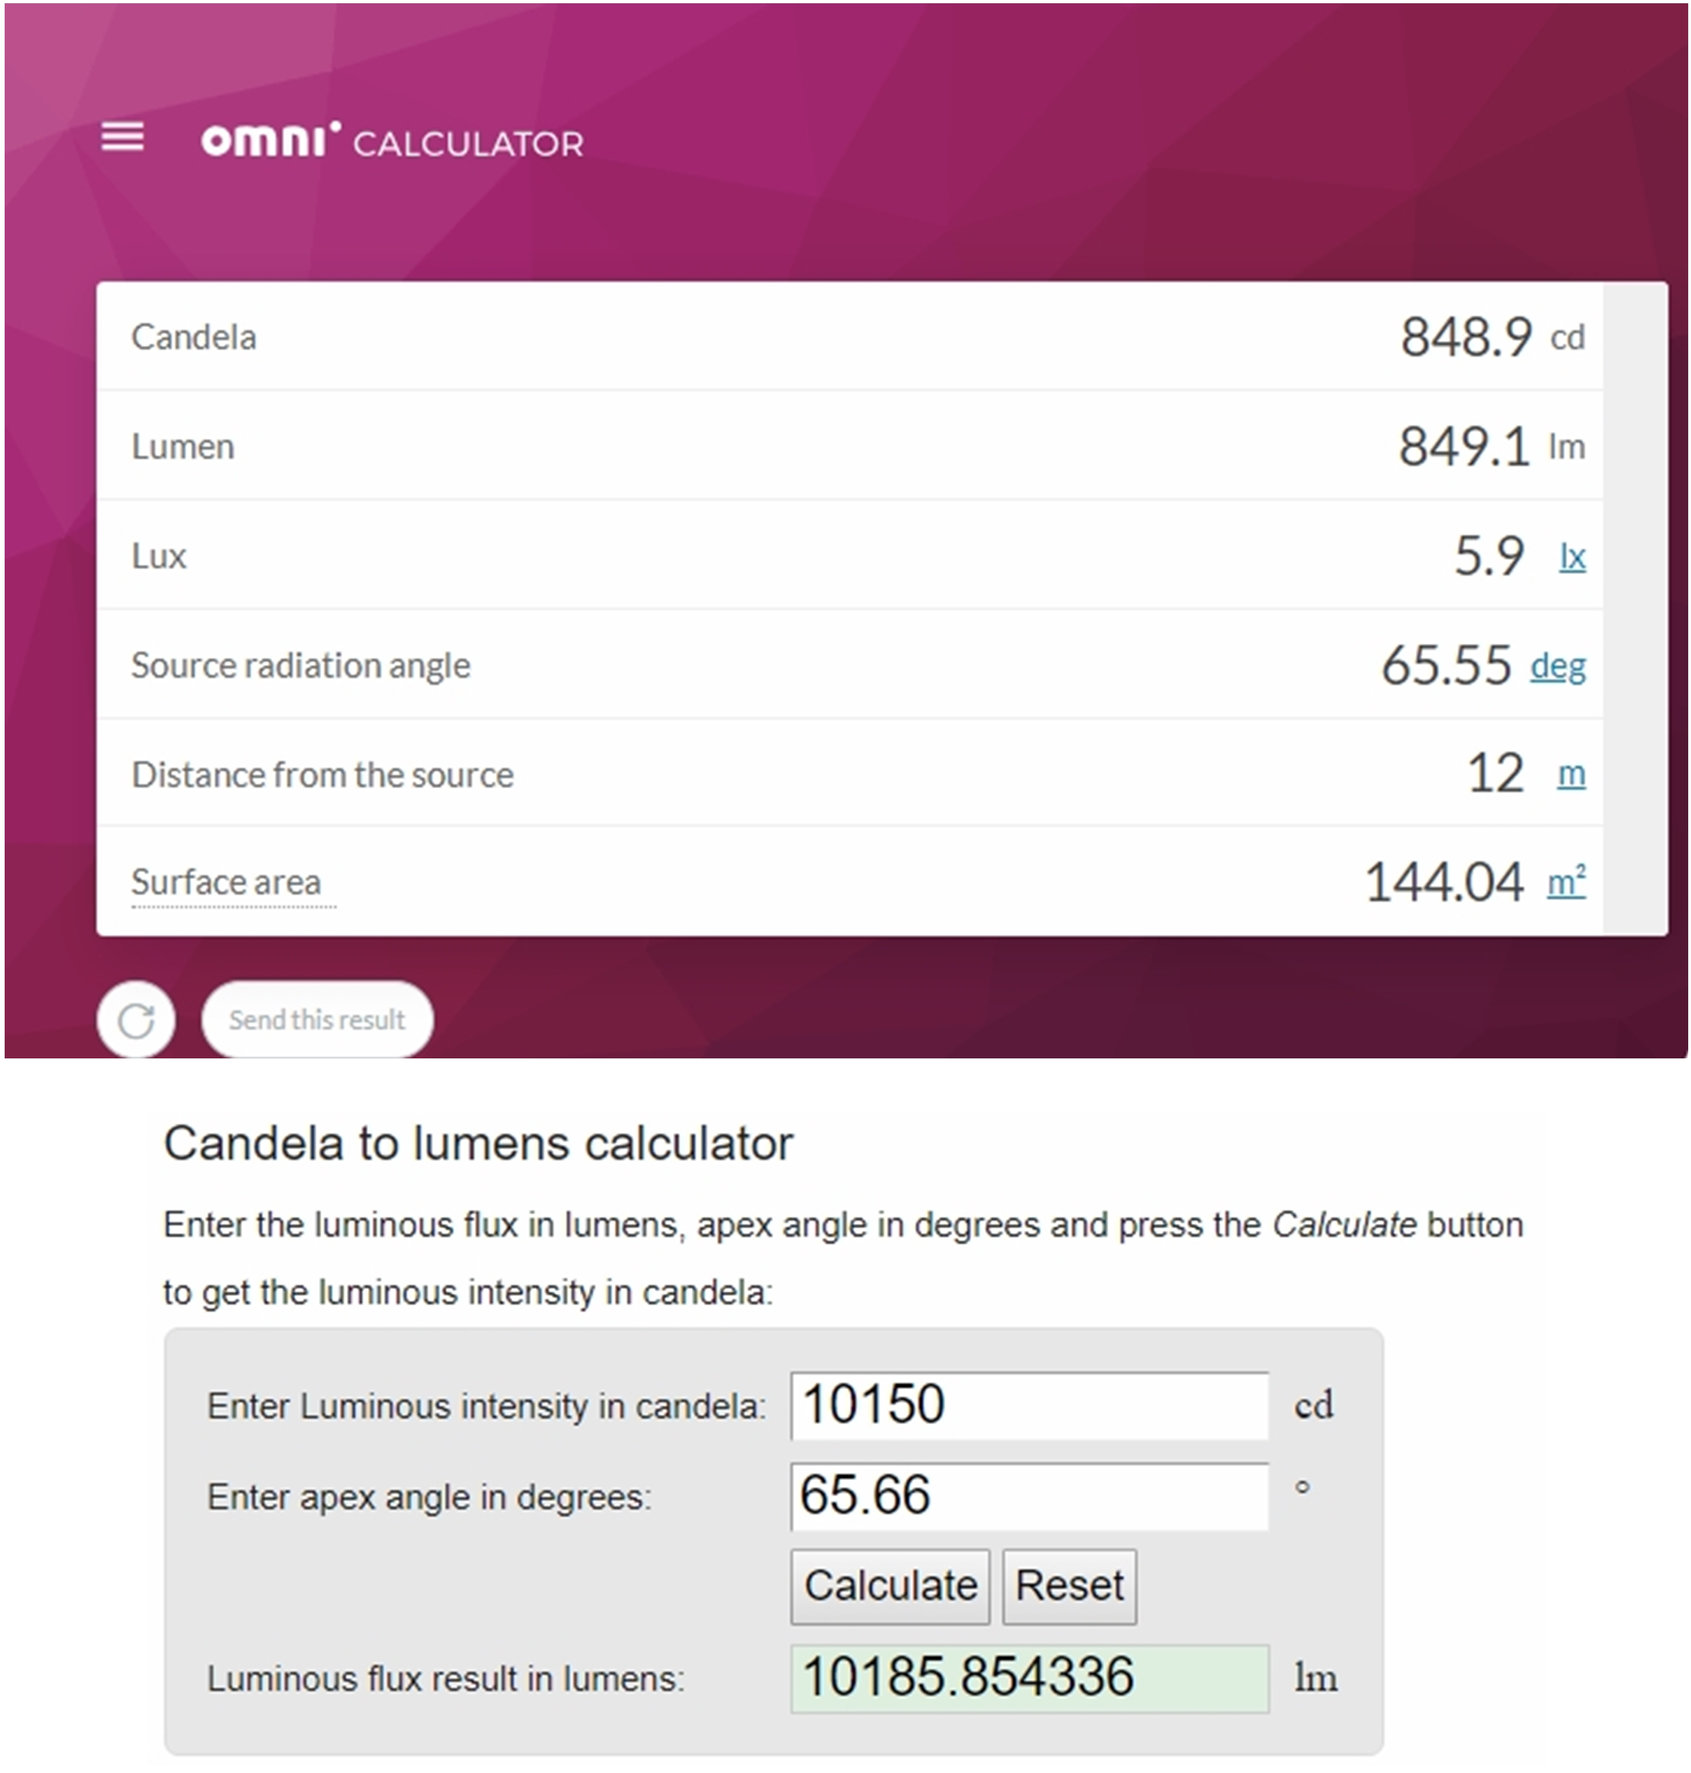Click the luminous intensity input showing 10150
The height and width of the screenshot is (1773, 1691).
pos(1028,1405)
